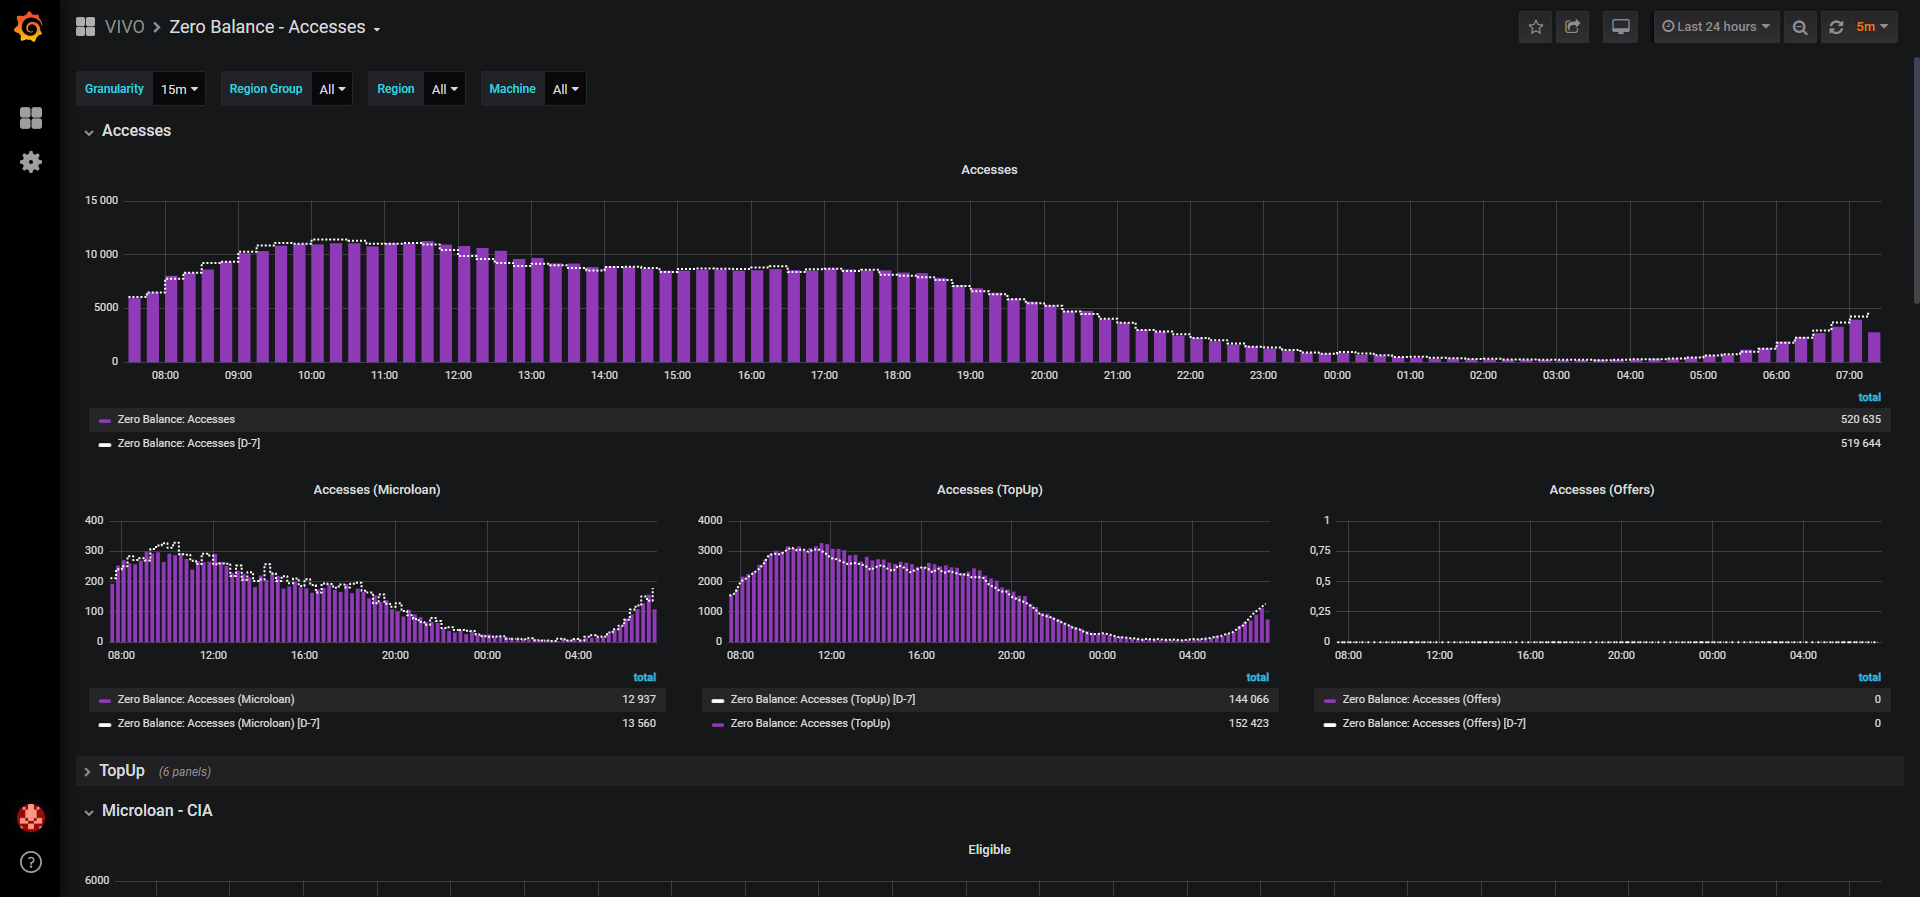Toggle Zero Balance: Accesses [D-7] series

tap(188, 443)
